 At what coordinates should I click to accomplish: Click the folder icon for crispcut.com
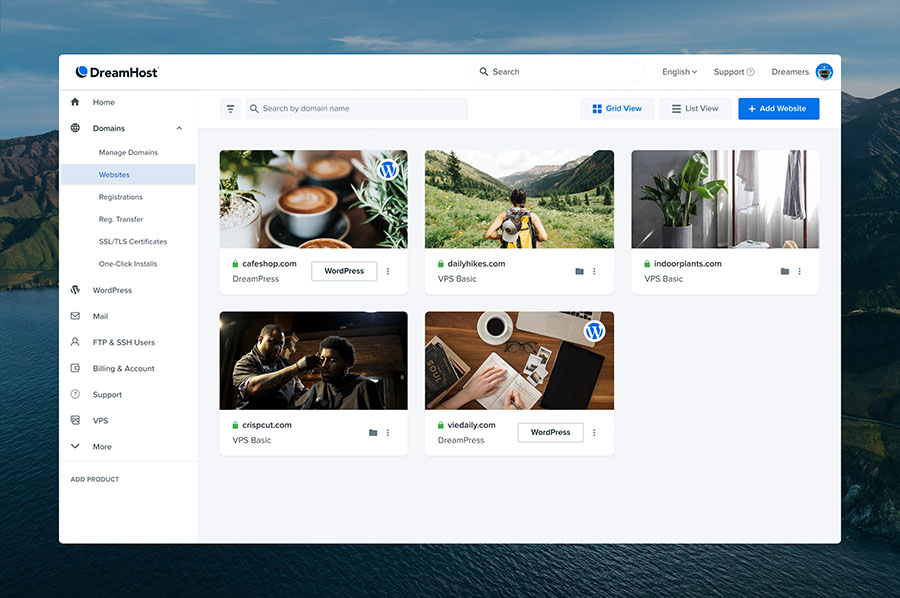click(x=373, y=433)
